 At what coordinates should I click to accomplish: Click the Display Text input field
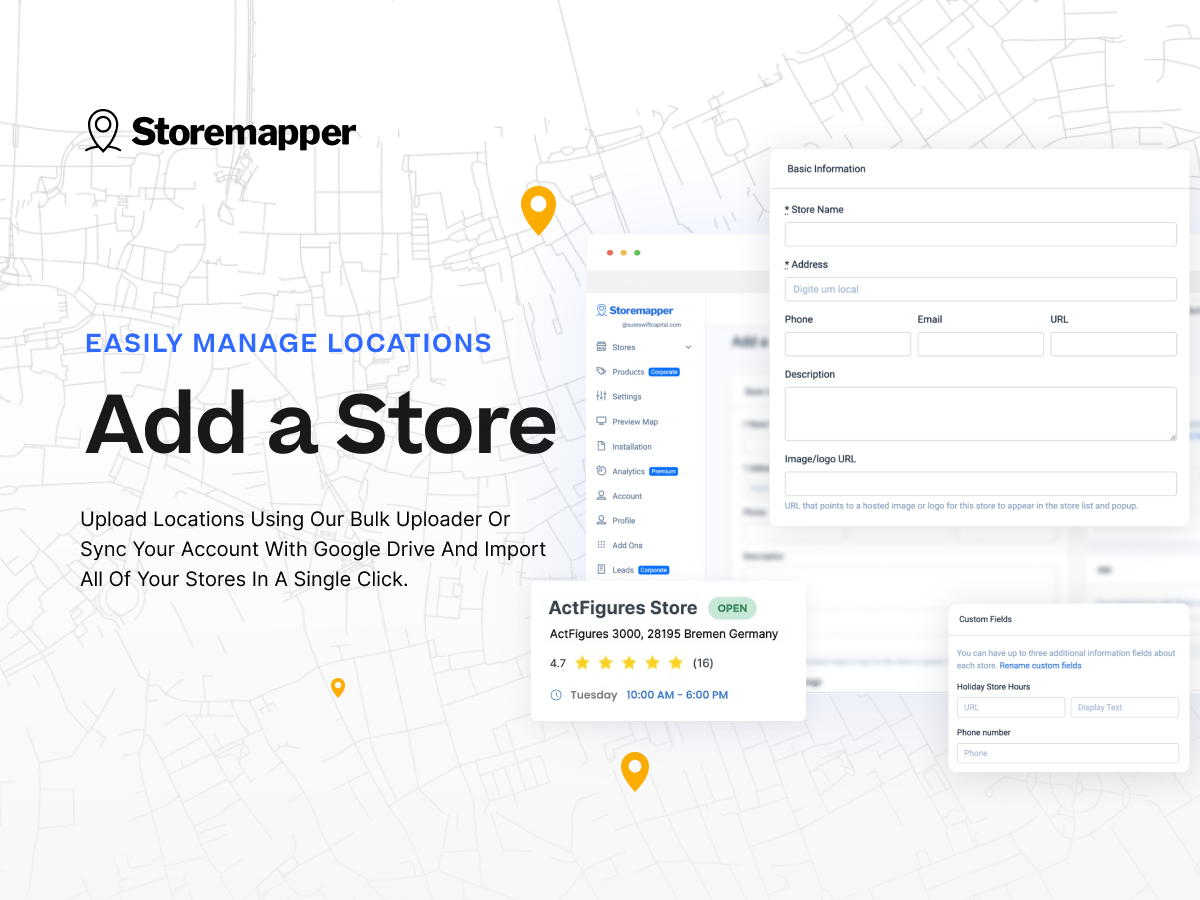point(1125,707)
